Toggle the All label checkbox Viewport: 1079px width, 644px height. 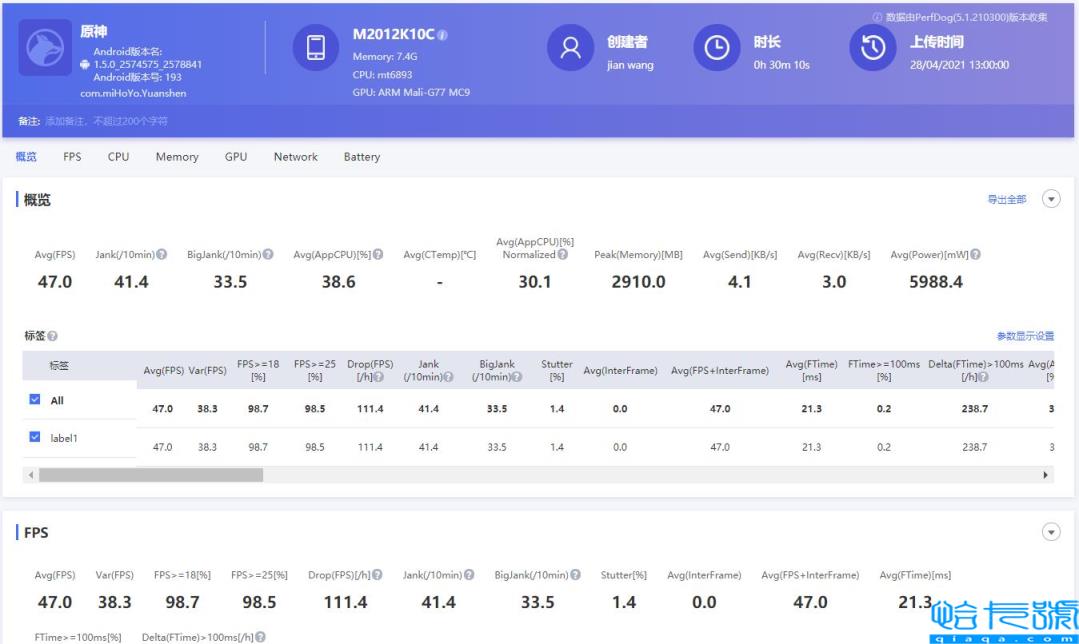coord(34,400)
